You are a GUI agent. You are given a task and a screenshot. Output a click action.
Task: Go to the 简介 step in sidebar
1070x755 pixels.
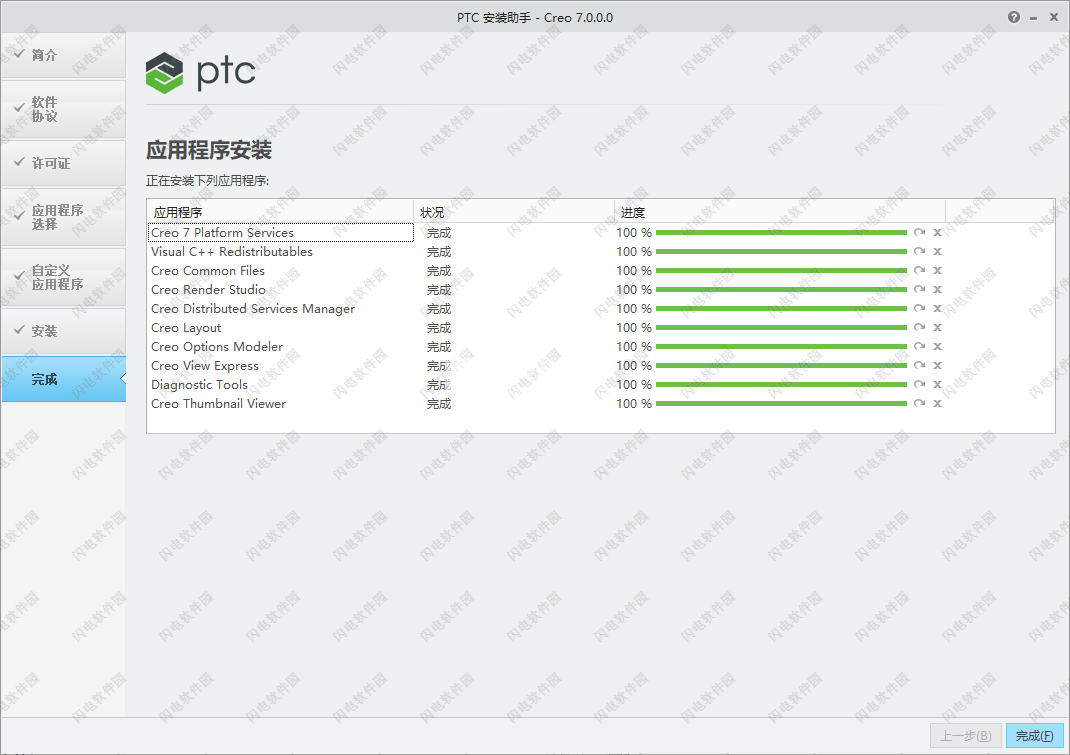point(63,55)
